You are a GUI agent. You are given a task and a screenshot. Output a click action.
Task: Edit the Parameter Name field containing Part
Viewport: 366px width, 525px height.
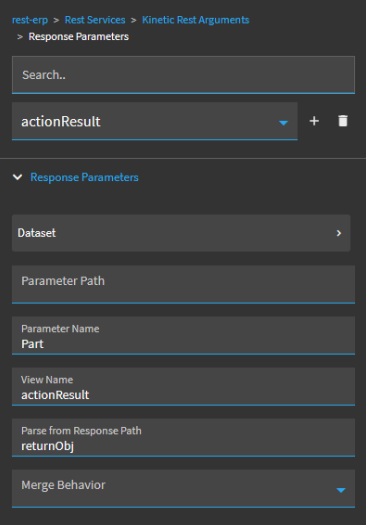tap(183, 335)
